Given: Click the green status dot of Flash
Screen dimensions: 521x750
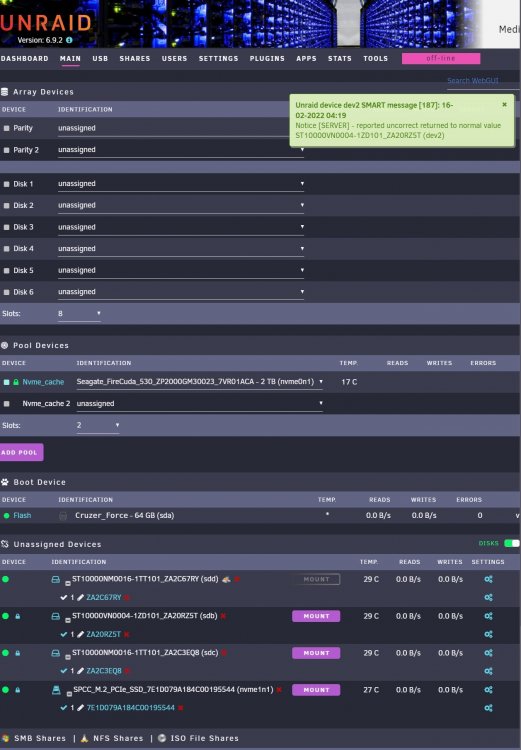Looking at the screenshot, I should (6, 516).
